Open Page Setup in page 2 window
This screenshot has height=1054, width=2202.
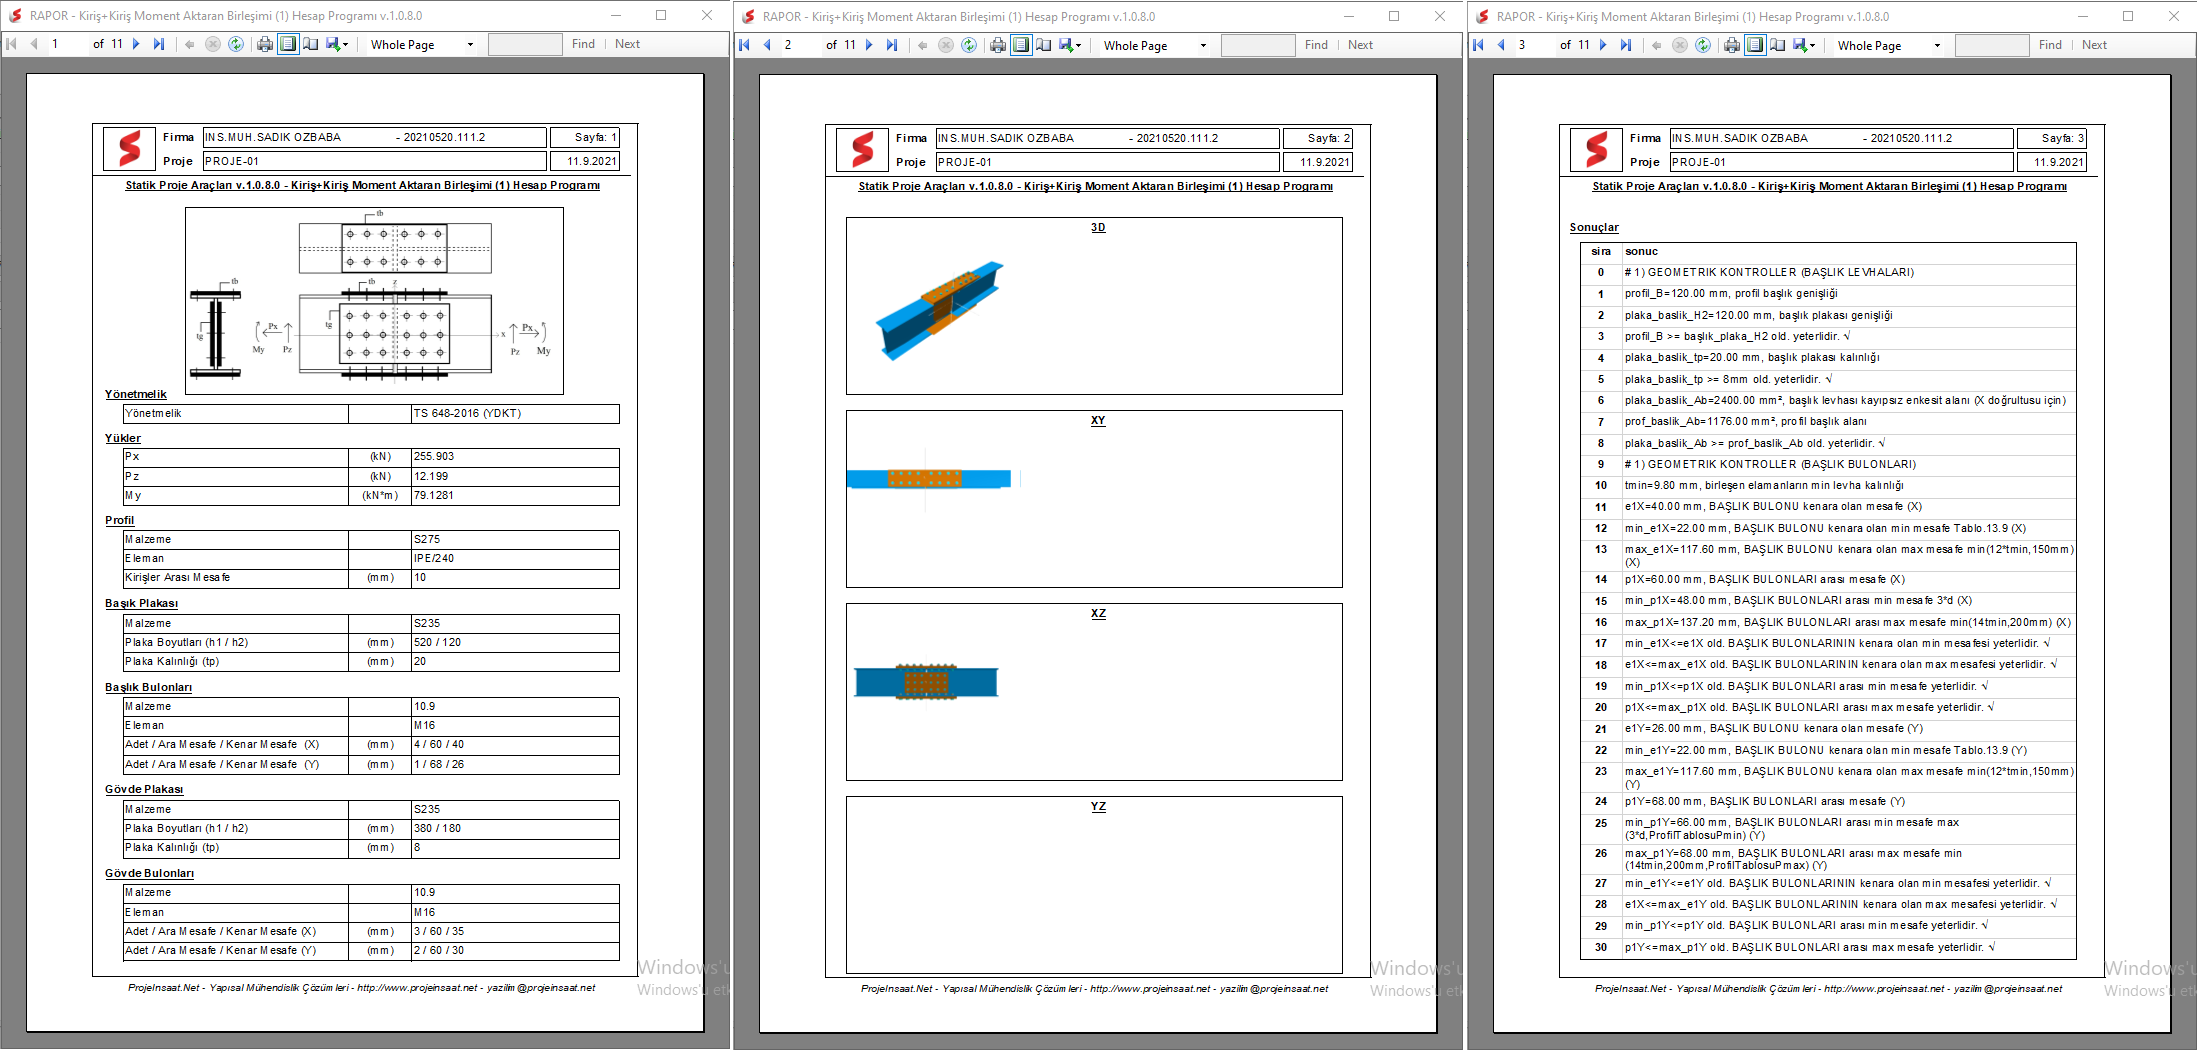coord(1044,45)
